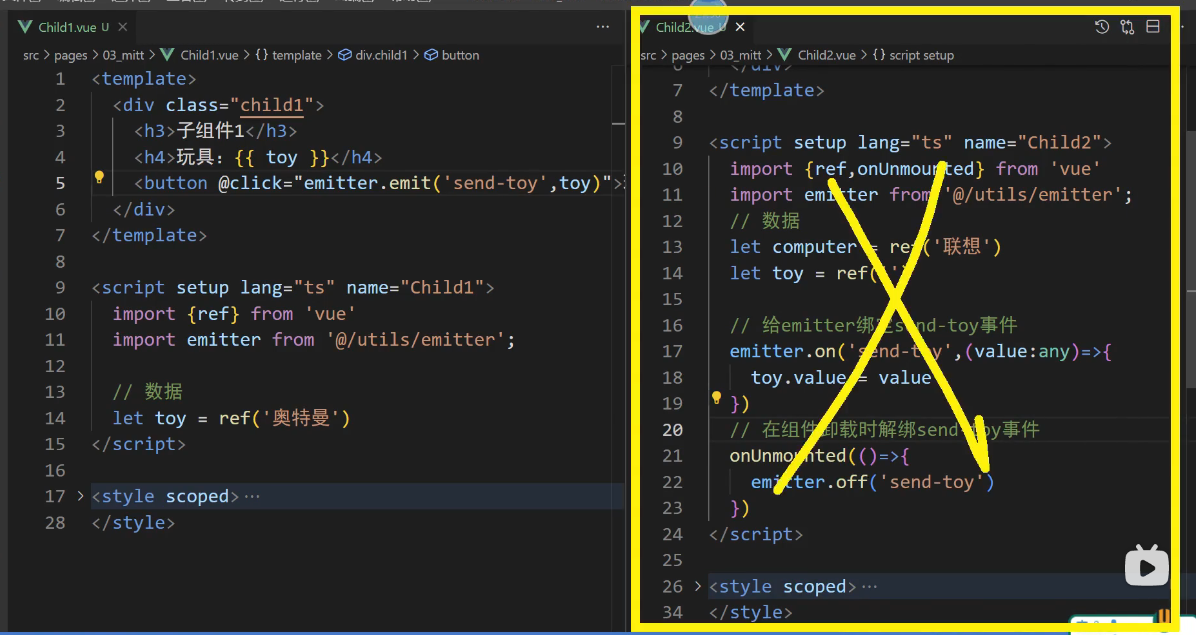This screenshot has width=1196, height=635.
Task: Click line number 20 in Child2.vue gutter
Action: click(x=672, y=430)
